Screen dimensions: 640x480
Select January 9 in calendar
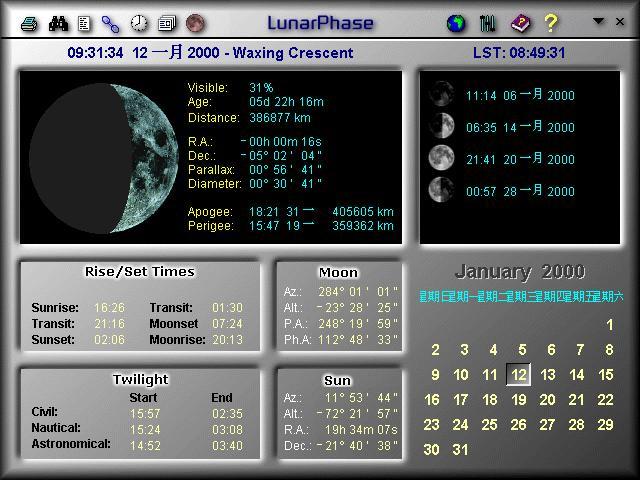[435, 375]
